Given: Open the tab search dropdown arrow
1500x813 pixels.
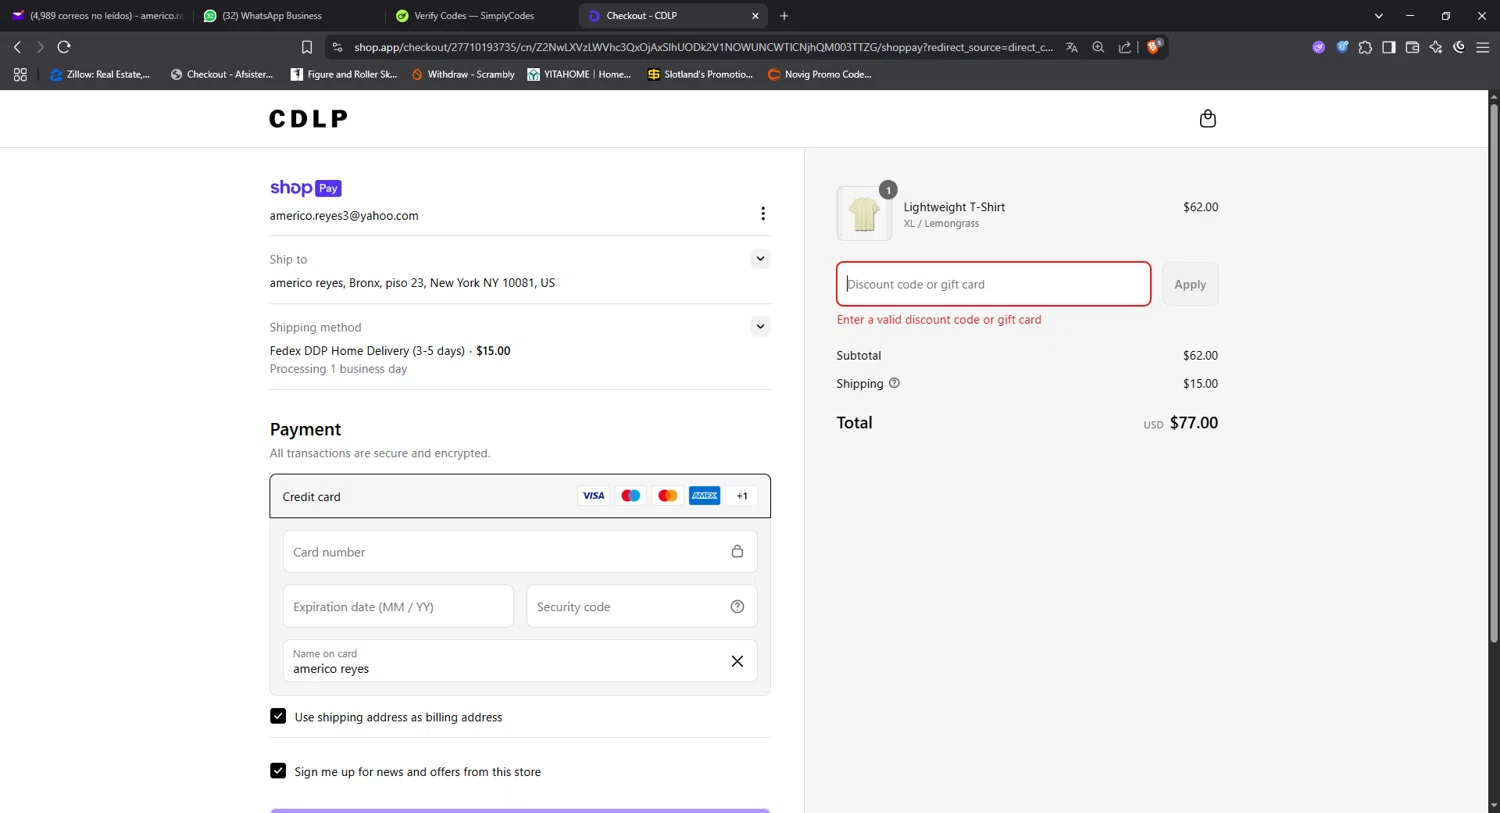Looking at the screenshot, I should click(1378, 16).
